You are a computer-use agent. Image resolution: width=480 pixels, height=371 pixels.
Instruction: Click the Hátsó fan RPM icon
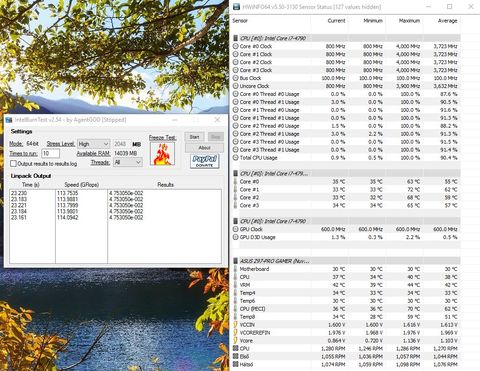pos(235,364)
